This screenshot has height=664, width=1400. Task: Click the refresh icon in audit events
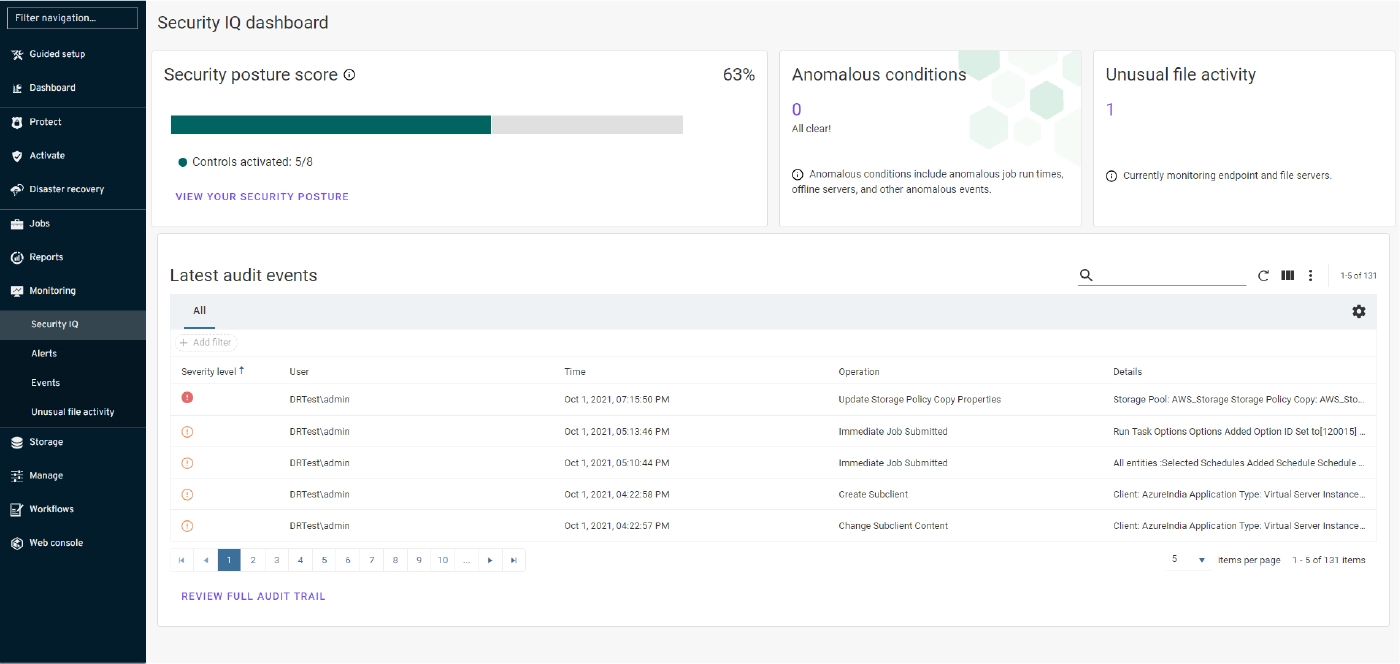[x=1263, y=276]
